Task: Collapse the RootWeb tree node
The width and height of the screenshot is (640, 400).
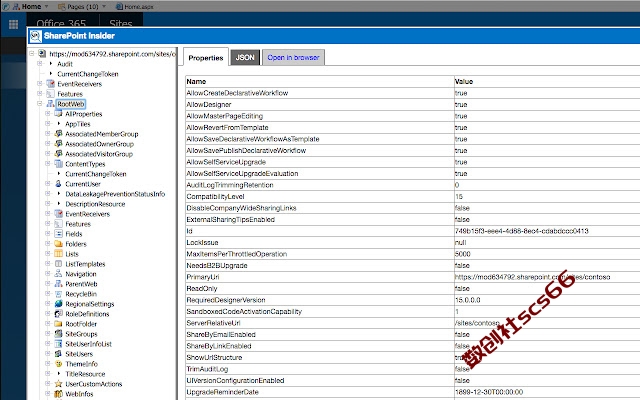Action: click(x=40, y=104)
